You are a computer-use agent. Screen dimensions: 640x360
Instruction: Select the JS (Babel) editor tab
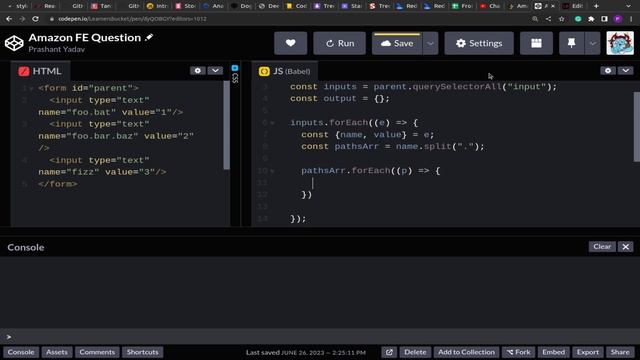(285, 71)
